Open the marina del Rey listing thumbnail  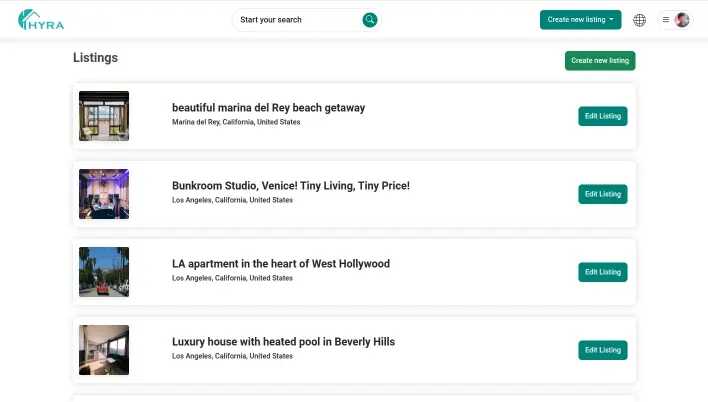coord(104,116)
